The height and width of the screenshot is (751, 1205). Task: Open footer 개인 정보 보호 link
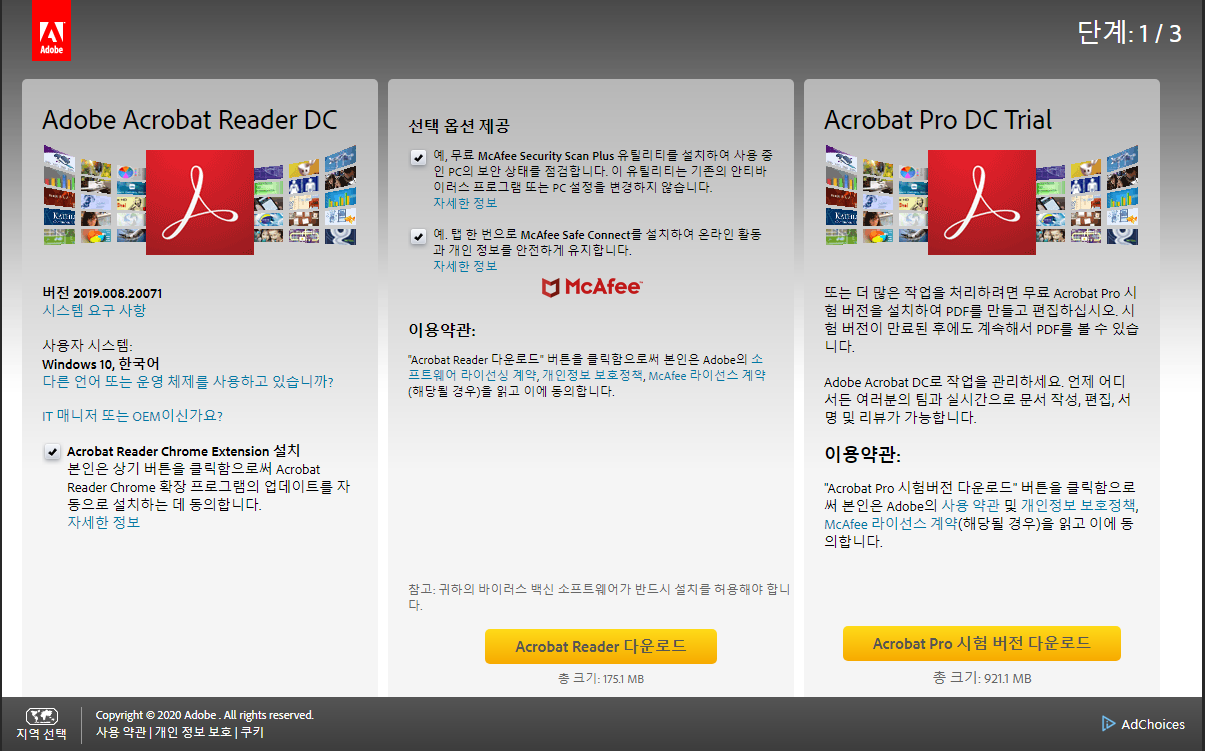click(x=194, y=732)
